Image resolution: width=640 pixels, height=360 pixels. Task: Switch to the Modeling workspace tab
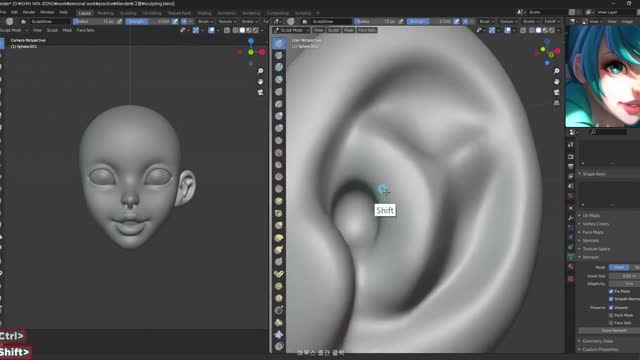105,13
